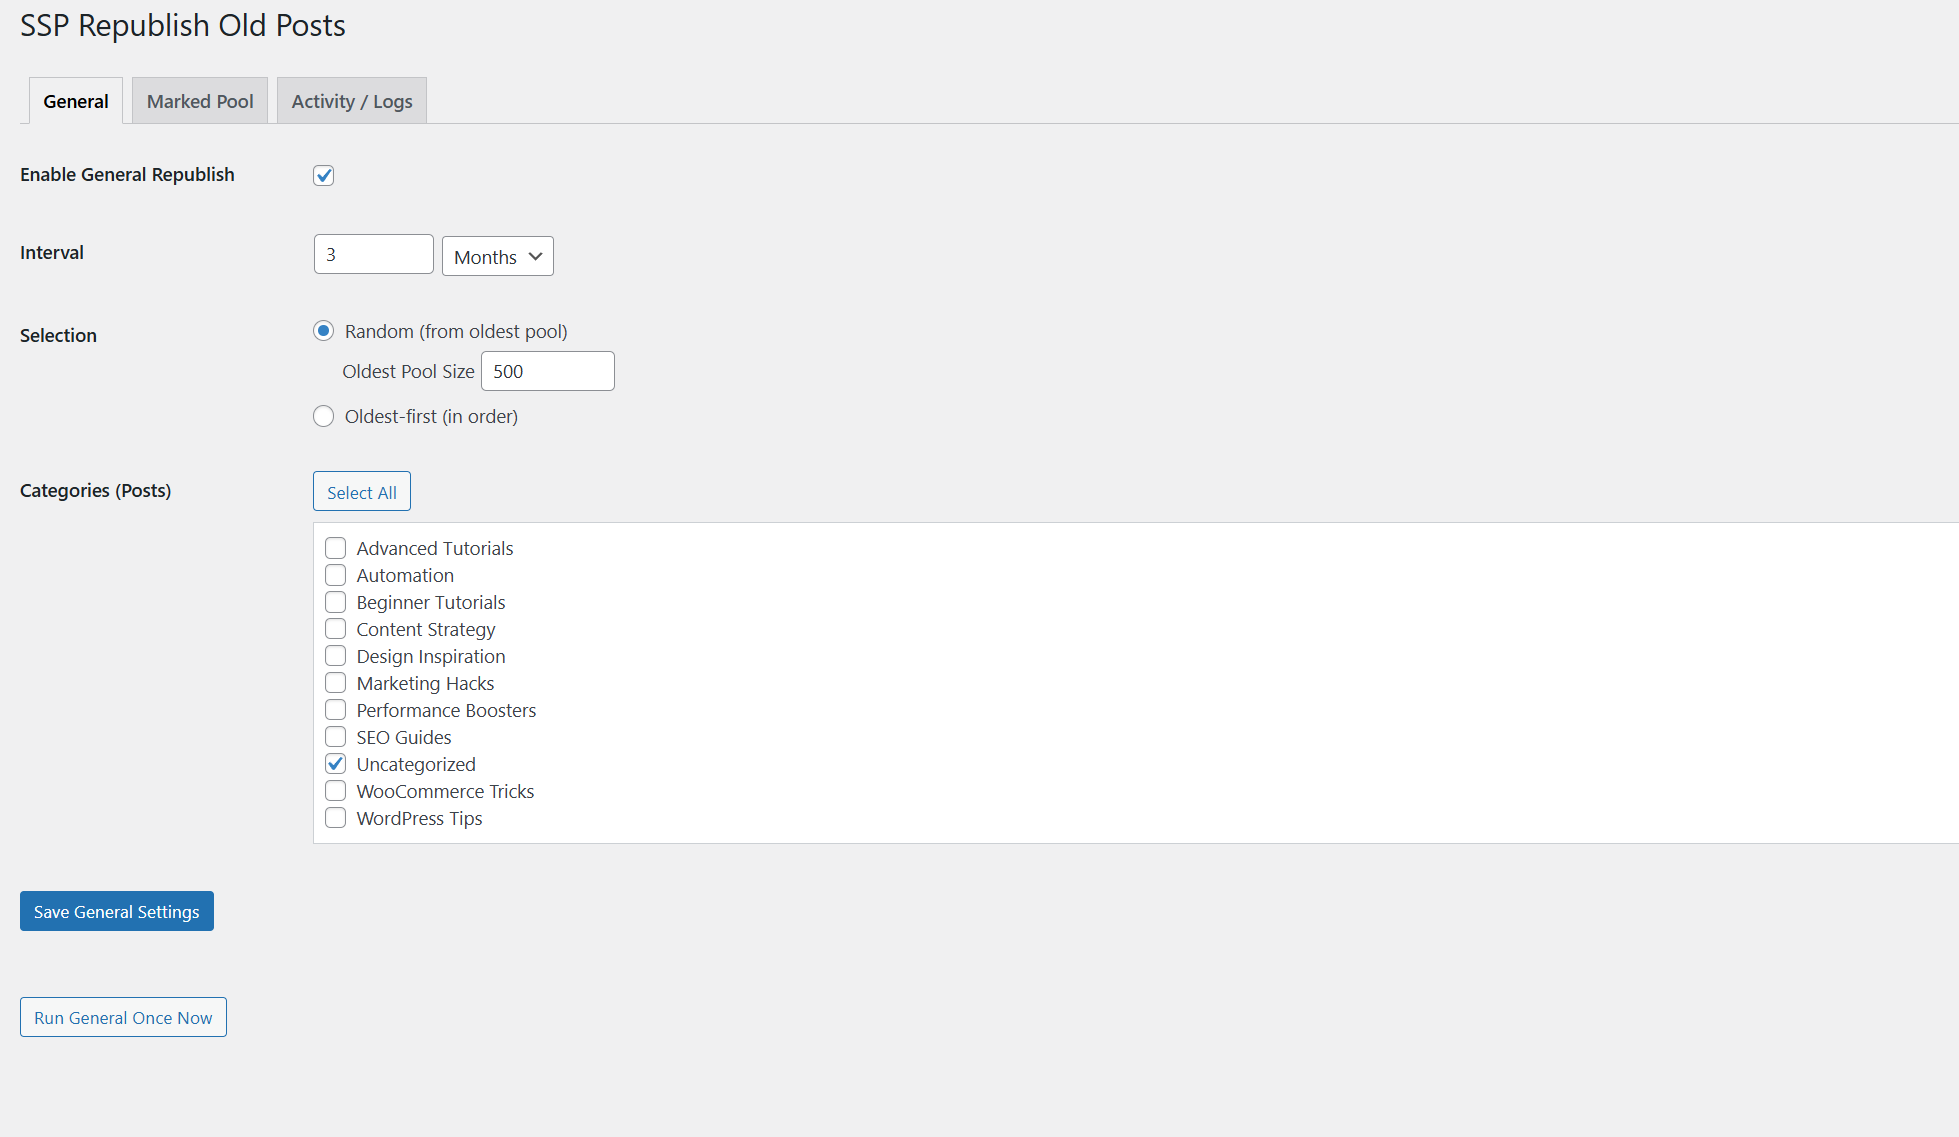Select Random (from oldest pool) radio
This screenshot has width=1959, height=1137.
tap(323, 331)
